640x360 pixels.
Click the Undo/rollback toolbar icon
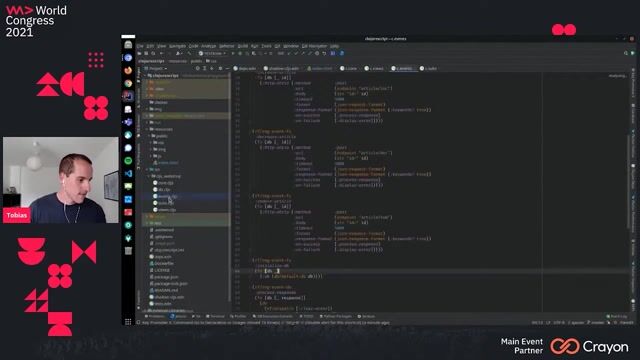324,53
